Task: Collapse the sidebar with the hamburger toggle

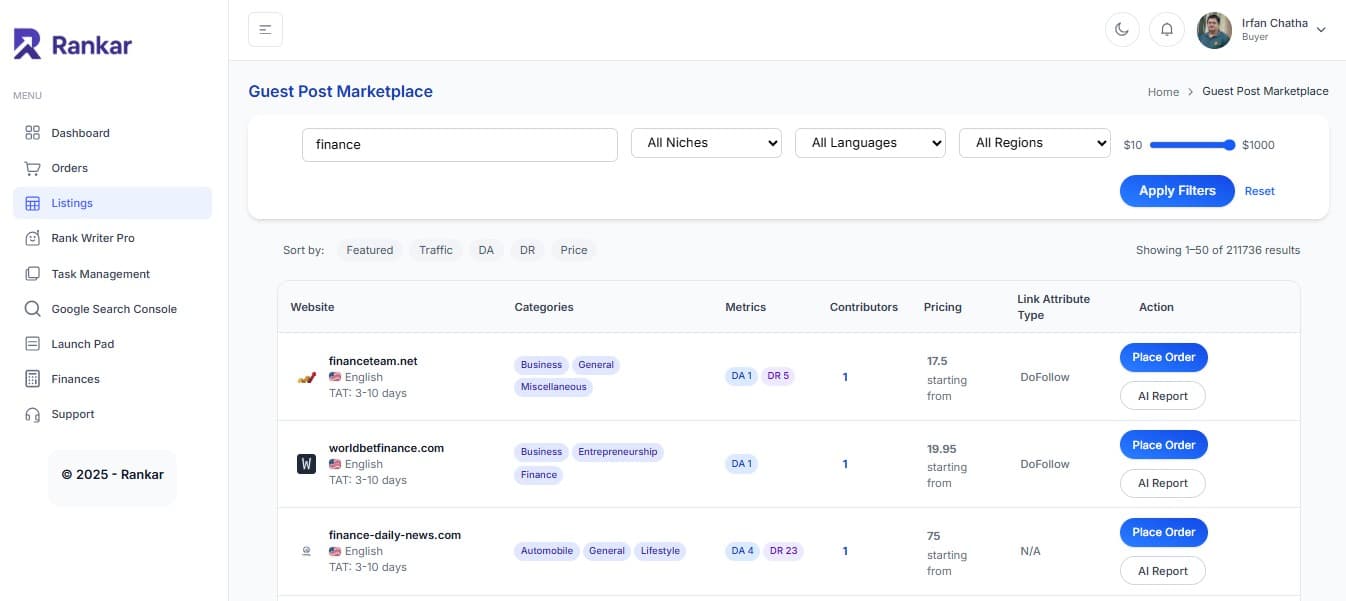Action: tap(265, 29)
